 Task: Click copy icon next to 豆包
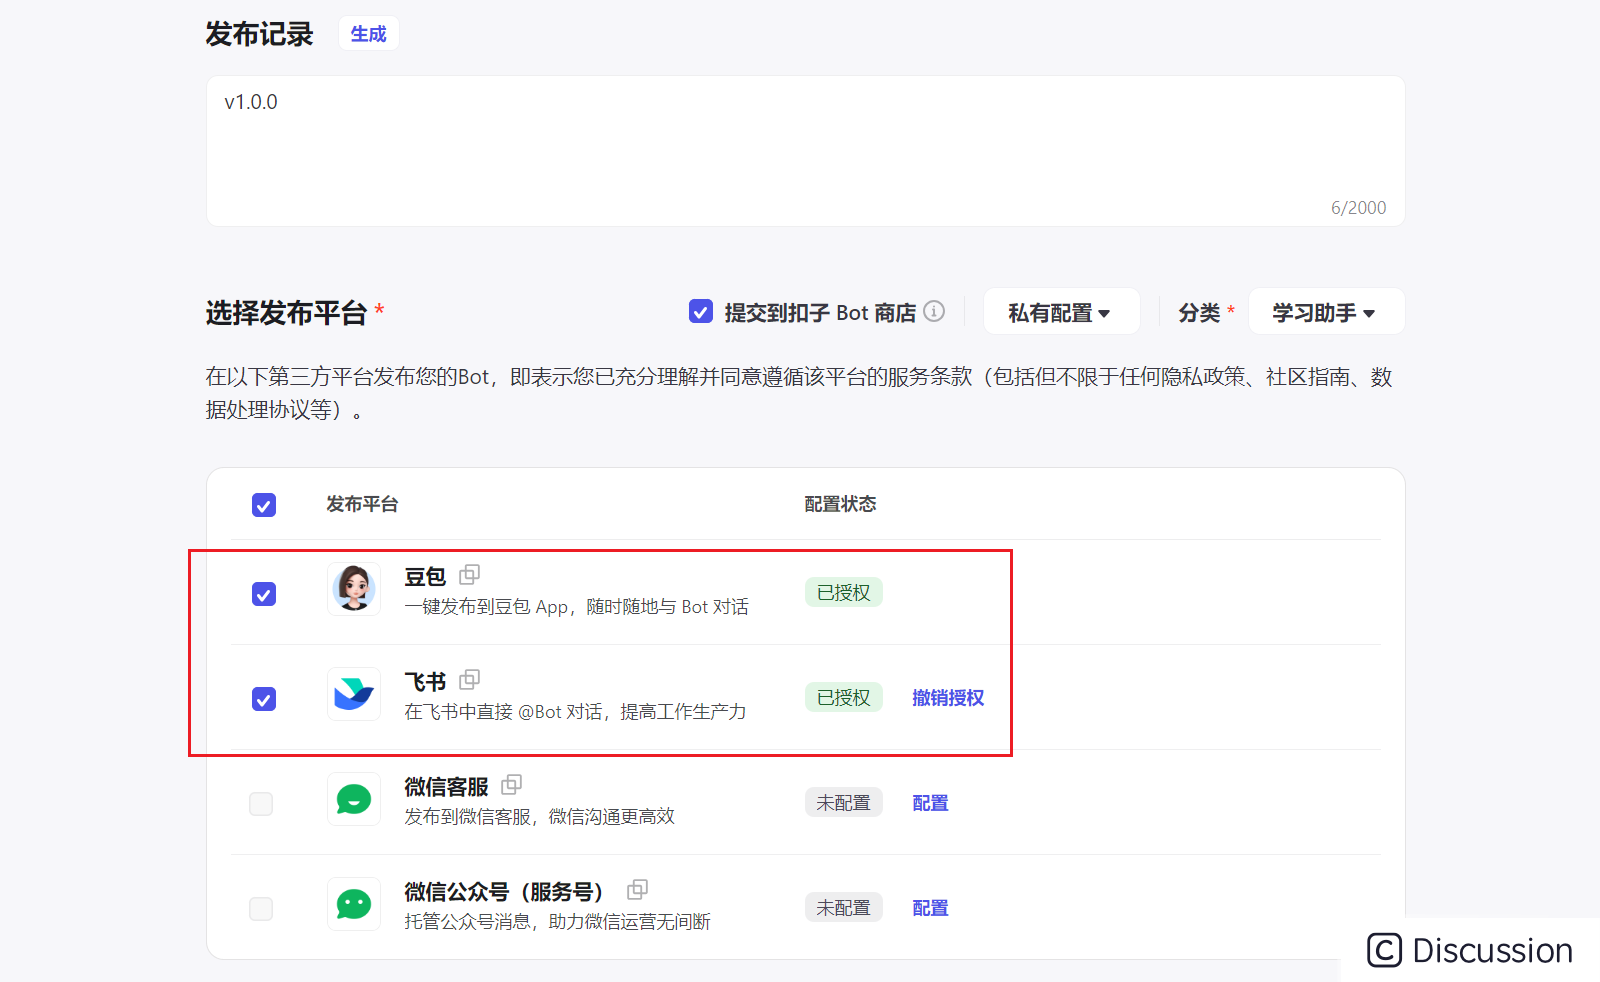click(470, 575)
